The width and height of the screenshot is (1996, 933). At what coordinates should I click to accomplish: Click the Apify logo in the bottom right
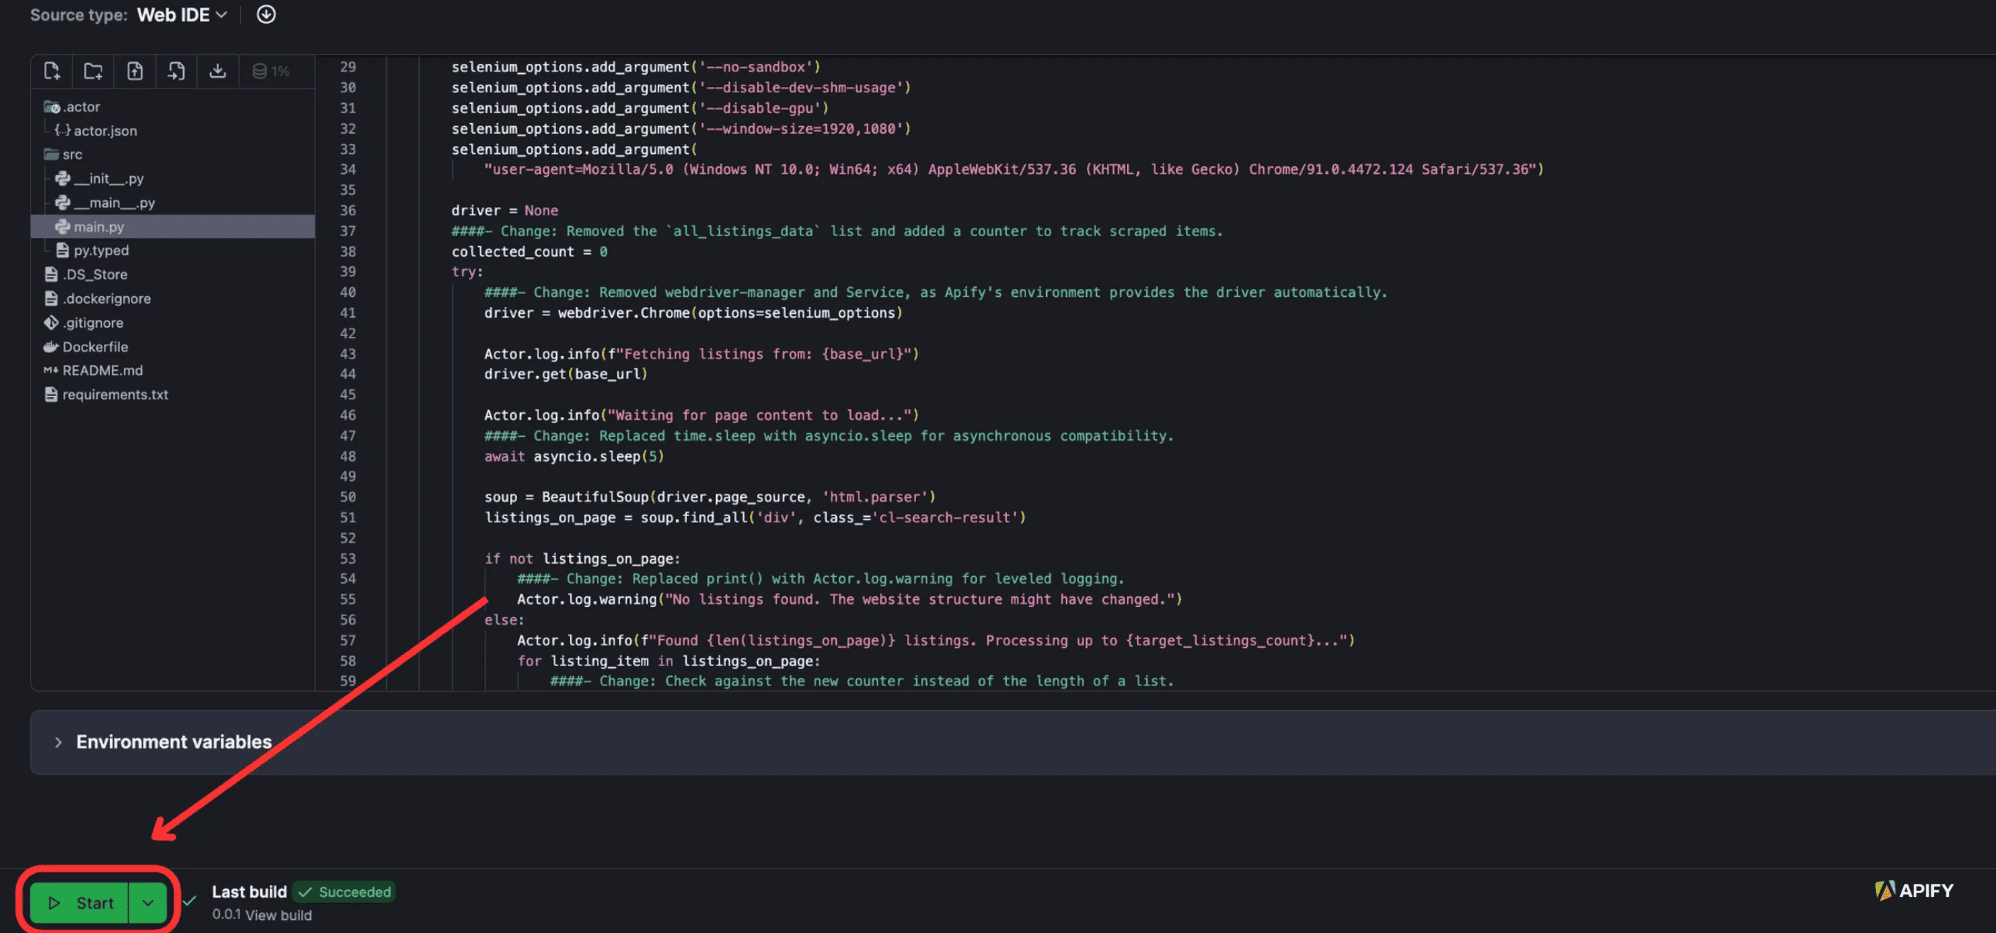tap(1913, 891)
